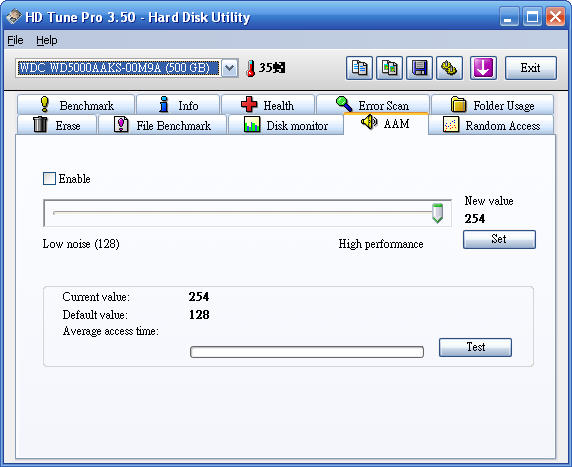The width and height of the screenshot is (572, 467).
Task: Close the HD Tune Pro window
Action: pos(556,17)
